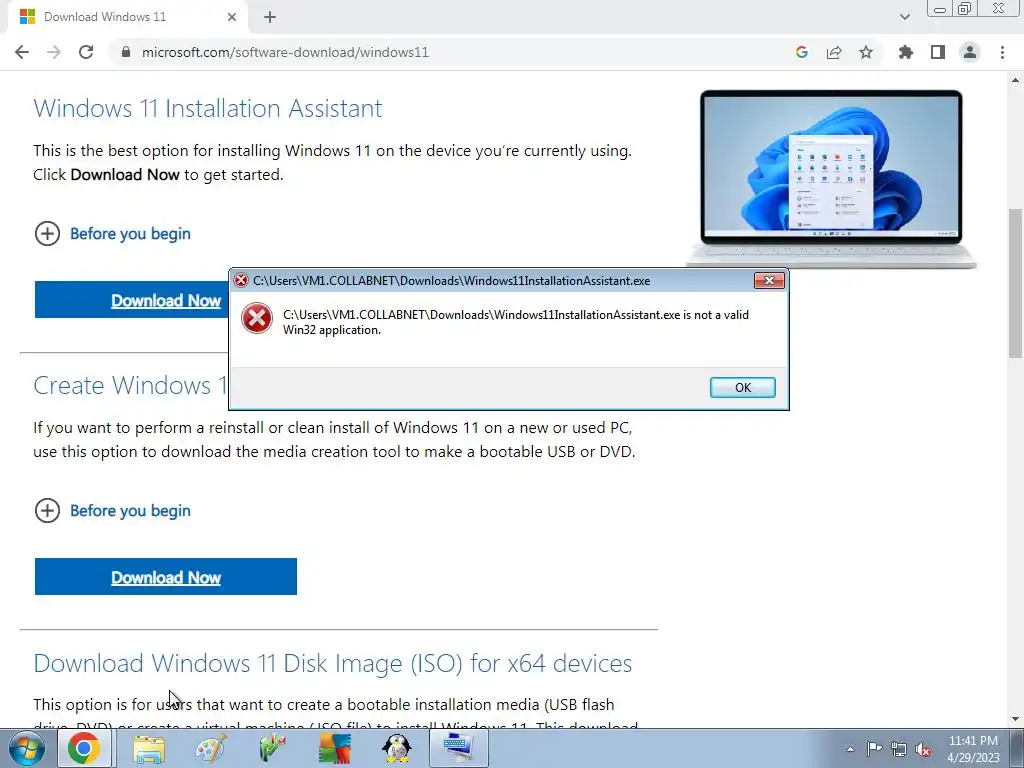View site info via the padlock icon
This screenshot has height=768, width=1024.
[126, 52]
